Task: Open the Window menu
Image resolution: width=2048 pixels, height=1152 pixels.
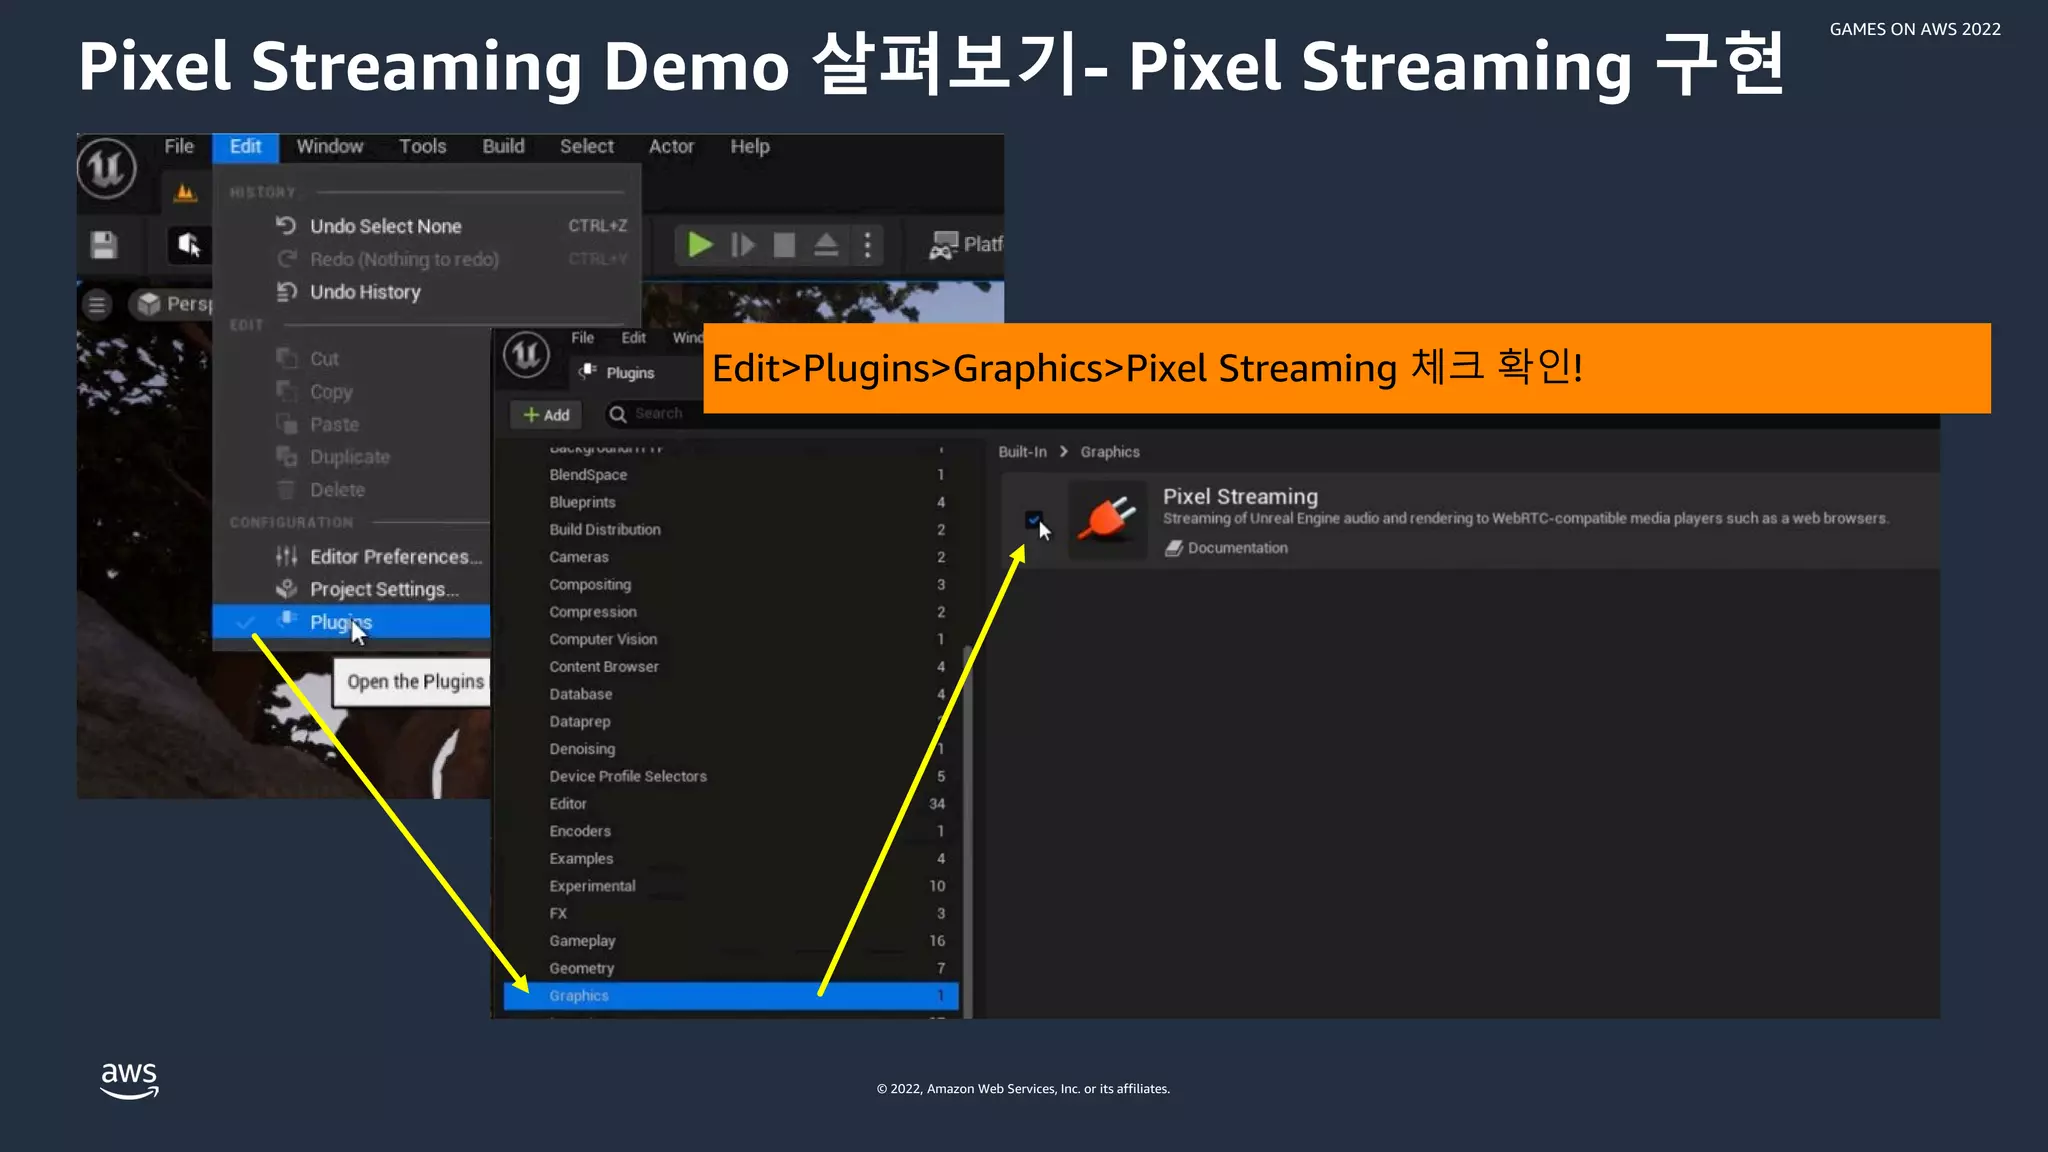Action: (330, 147)
